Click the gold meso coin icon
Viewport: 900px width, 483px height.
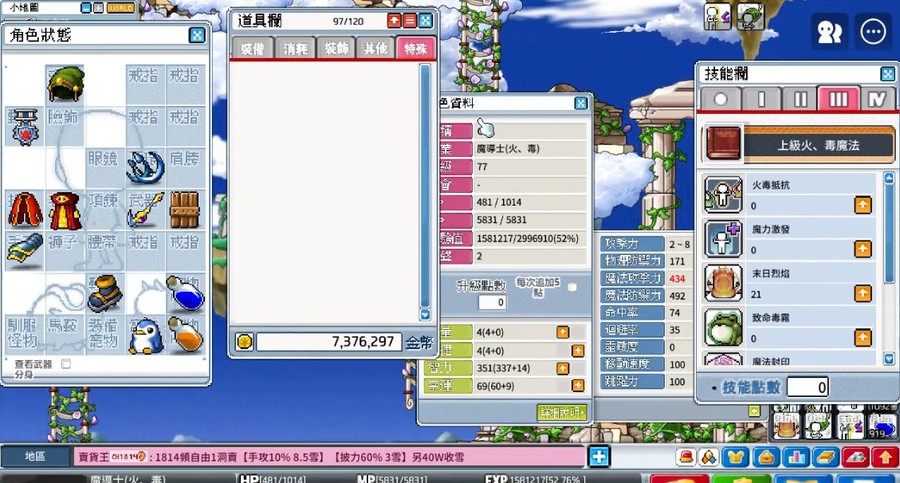click(244, 342)
